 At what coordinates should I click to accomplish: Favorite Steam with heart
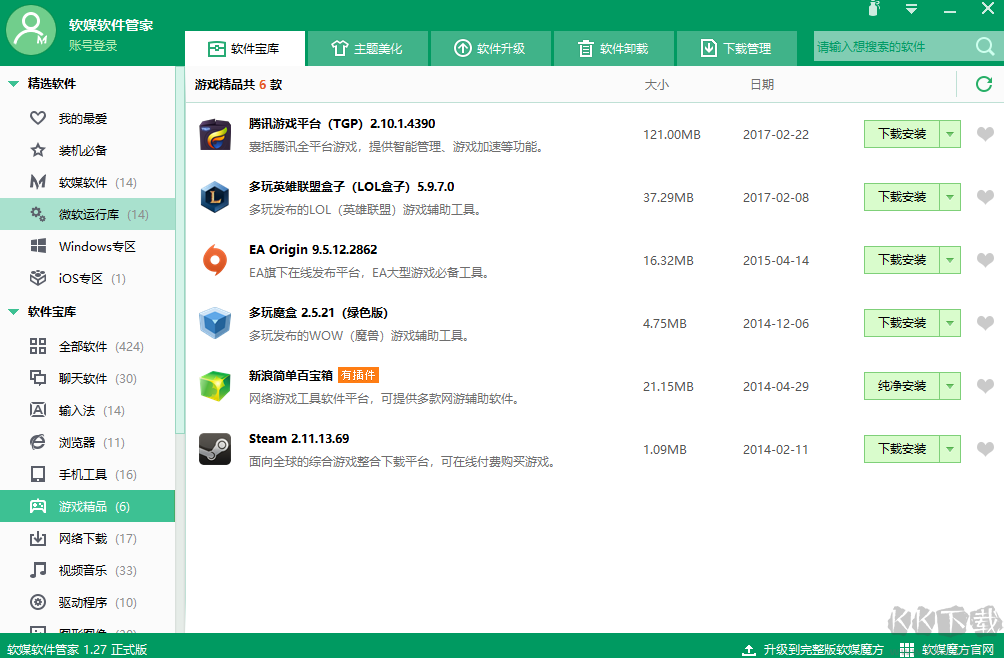[985, 449]
